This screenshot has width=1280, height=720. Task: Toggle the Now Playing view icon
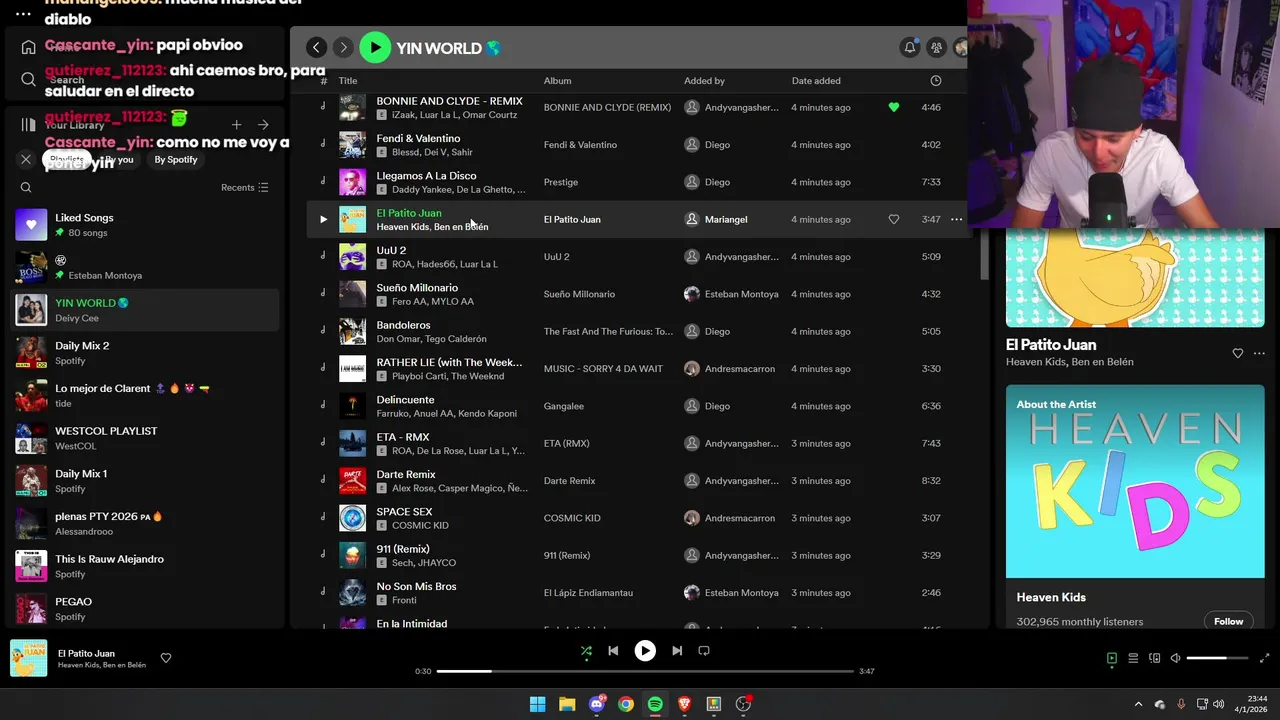pos(1111,658)
